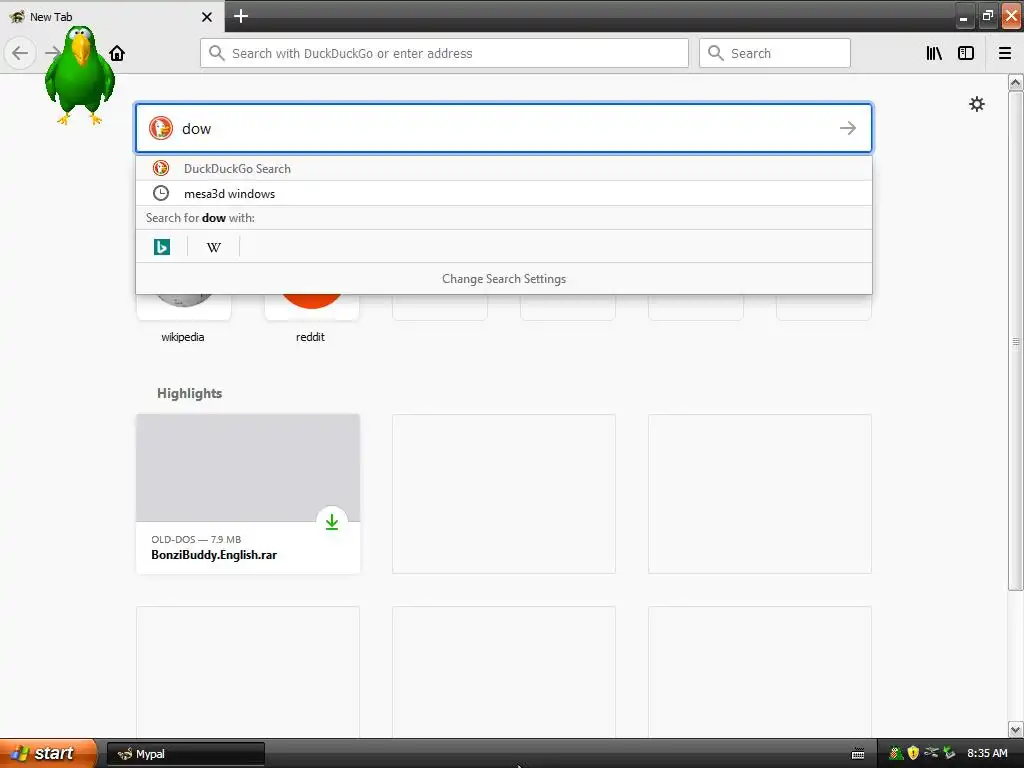Pick the 'mesa3d windows' history suggestion
The image size is (1024, 768).
click(504, 193)
